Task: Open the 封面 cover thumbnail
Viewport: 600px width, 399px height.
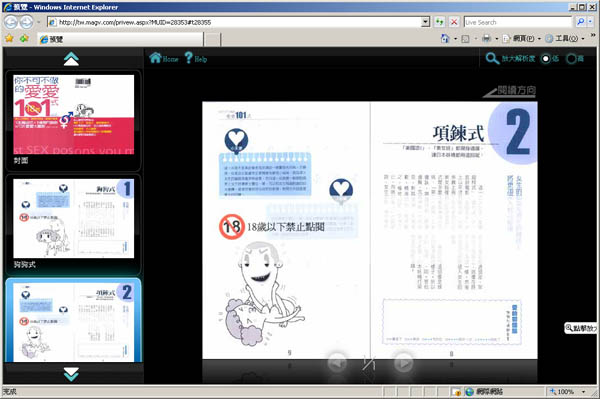Action: (x=73, y=115)
